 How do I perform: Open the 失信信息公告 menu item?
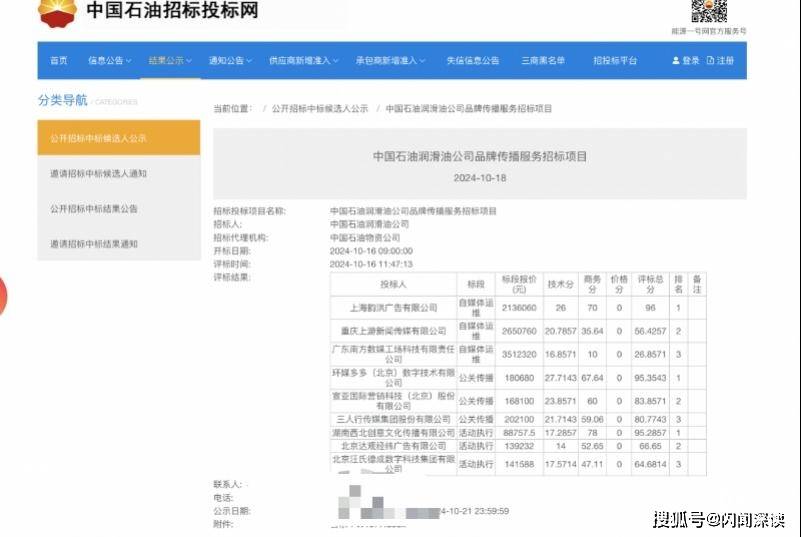click(x=473, y=60)
